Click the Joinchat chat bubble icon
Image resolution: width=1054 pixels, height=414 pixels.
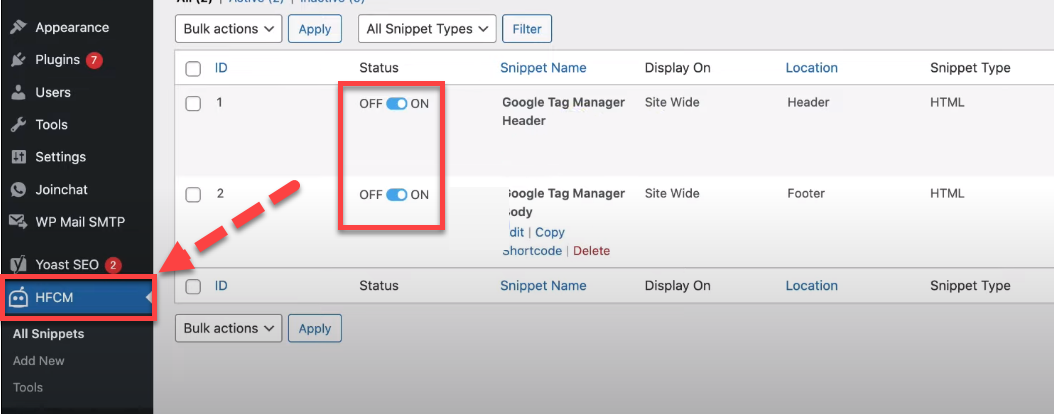pos(19,190)
